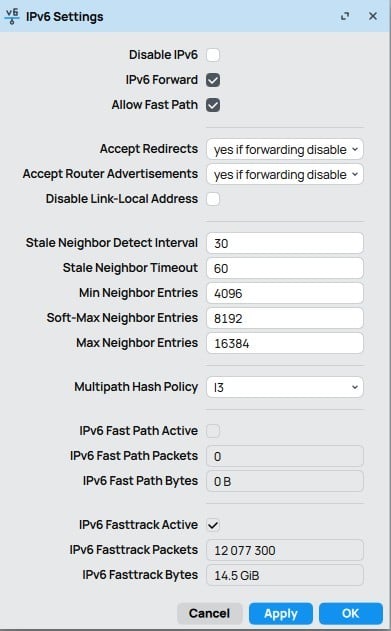Click the detach window icon
391x631 pixels.
pos(345,16)
